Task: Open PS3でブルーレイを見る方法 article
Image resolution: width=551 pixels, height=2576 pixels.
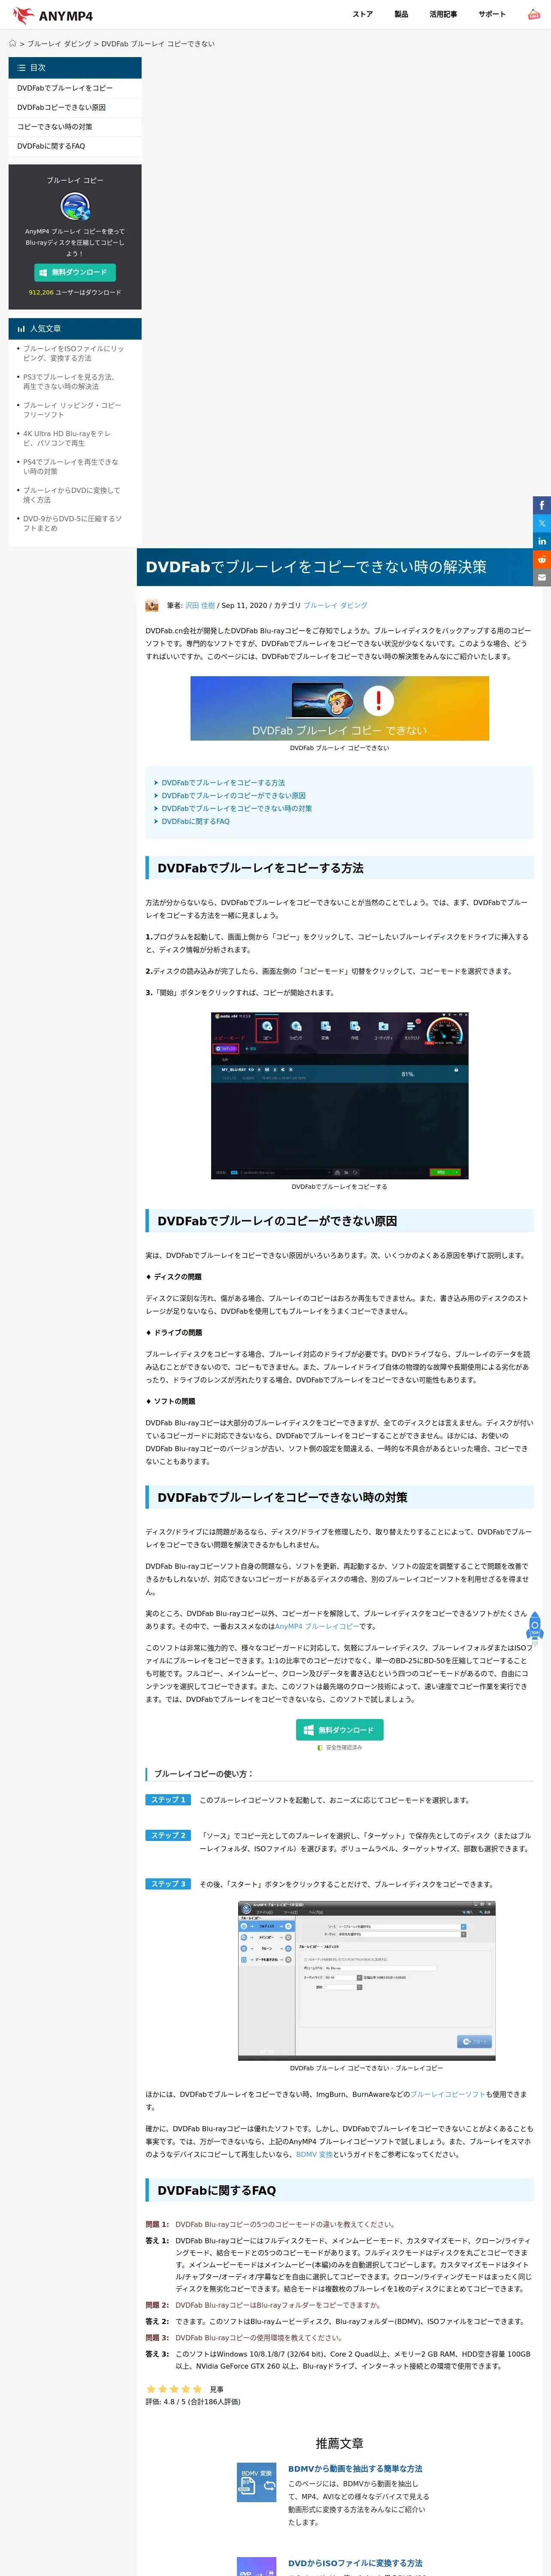Action: point(70,382)
